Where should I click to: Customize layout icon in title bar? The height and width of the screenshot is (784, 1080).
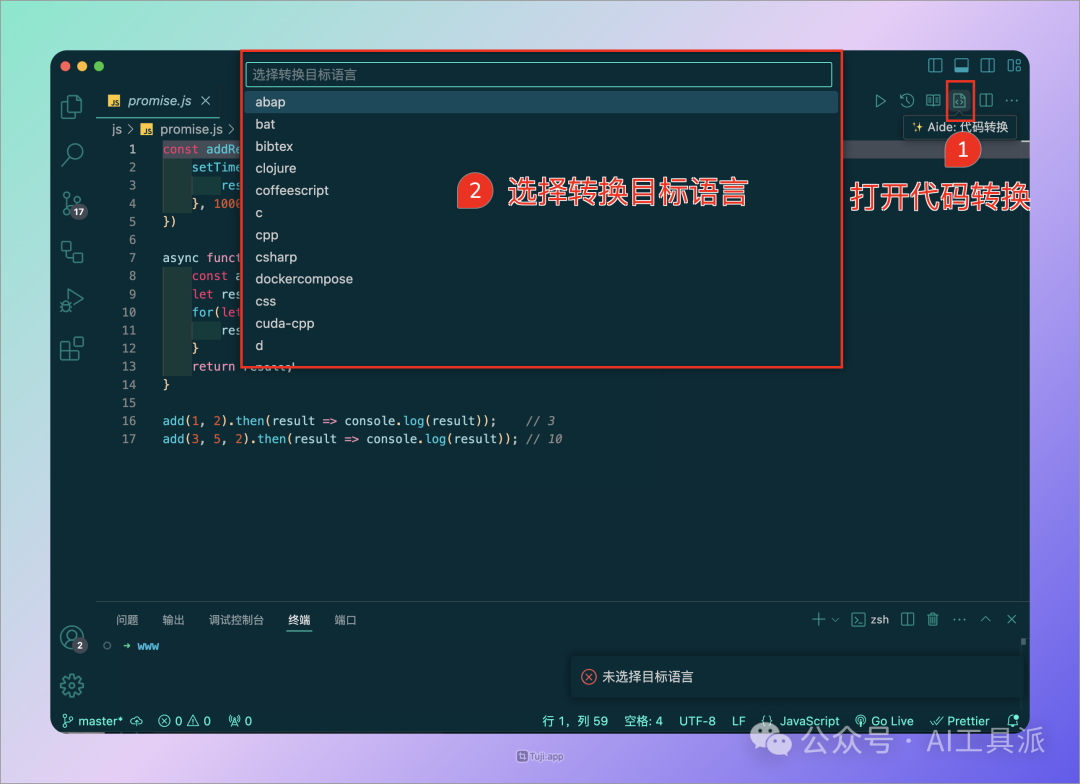[1014, 65]
